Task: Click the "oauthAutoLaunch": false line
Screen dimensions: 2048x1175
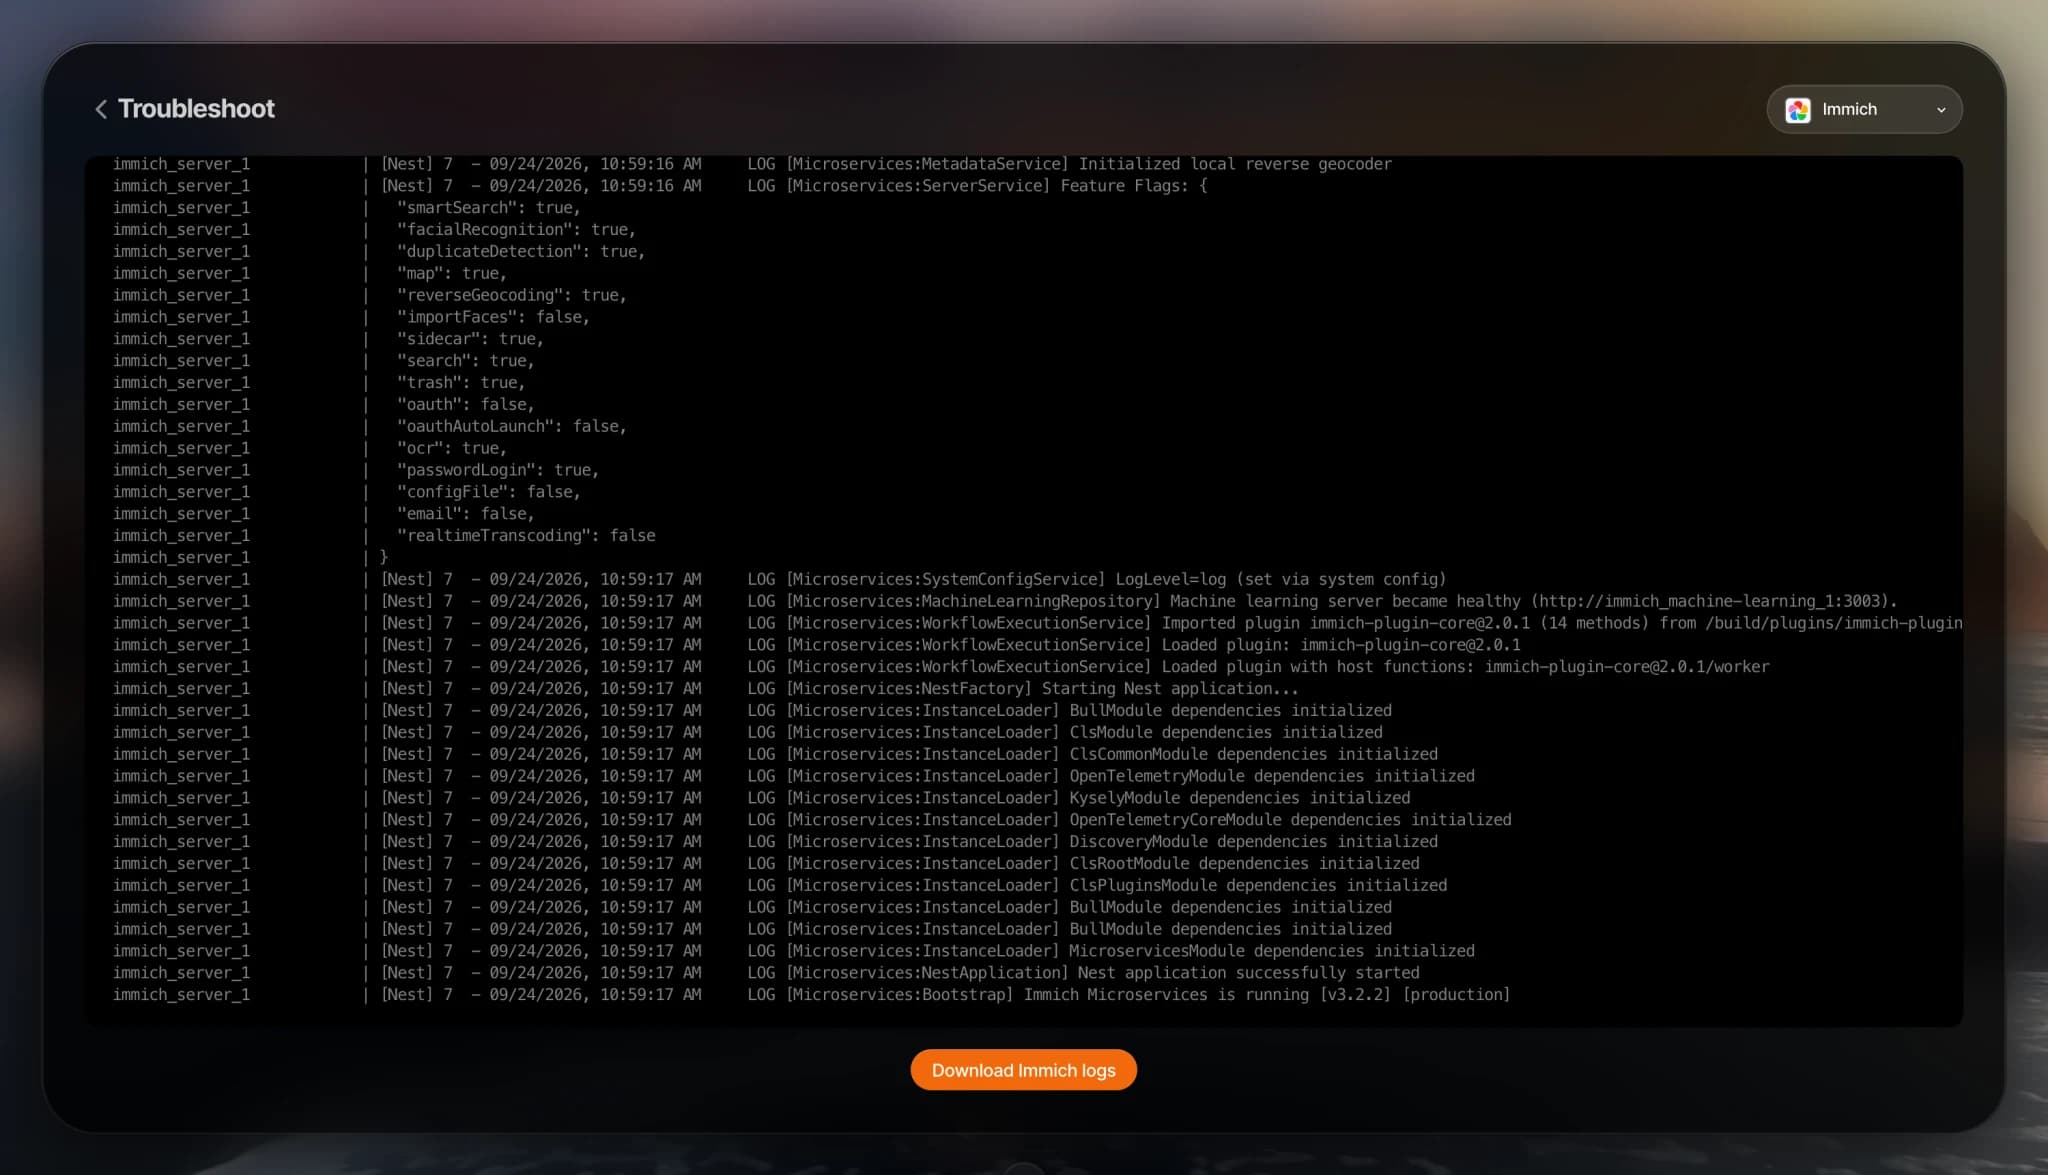Action: (x=369, y=427)
